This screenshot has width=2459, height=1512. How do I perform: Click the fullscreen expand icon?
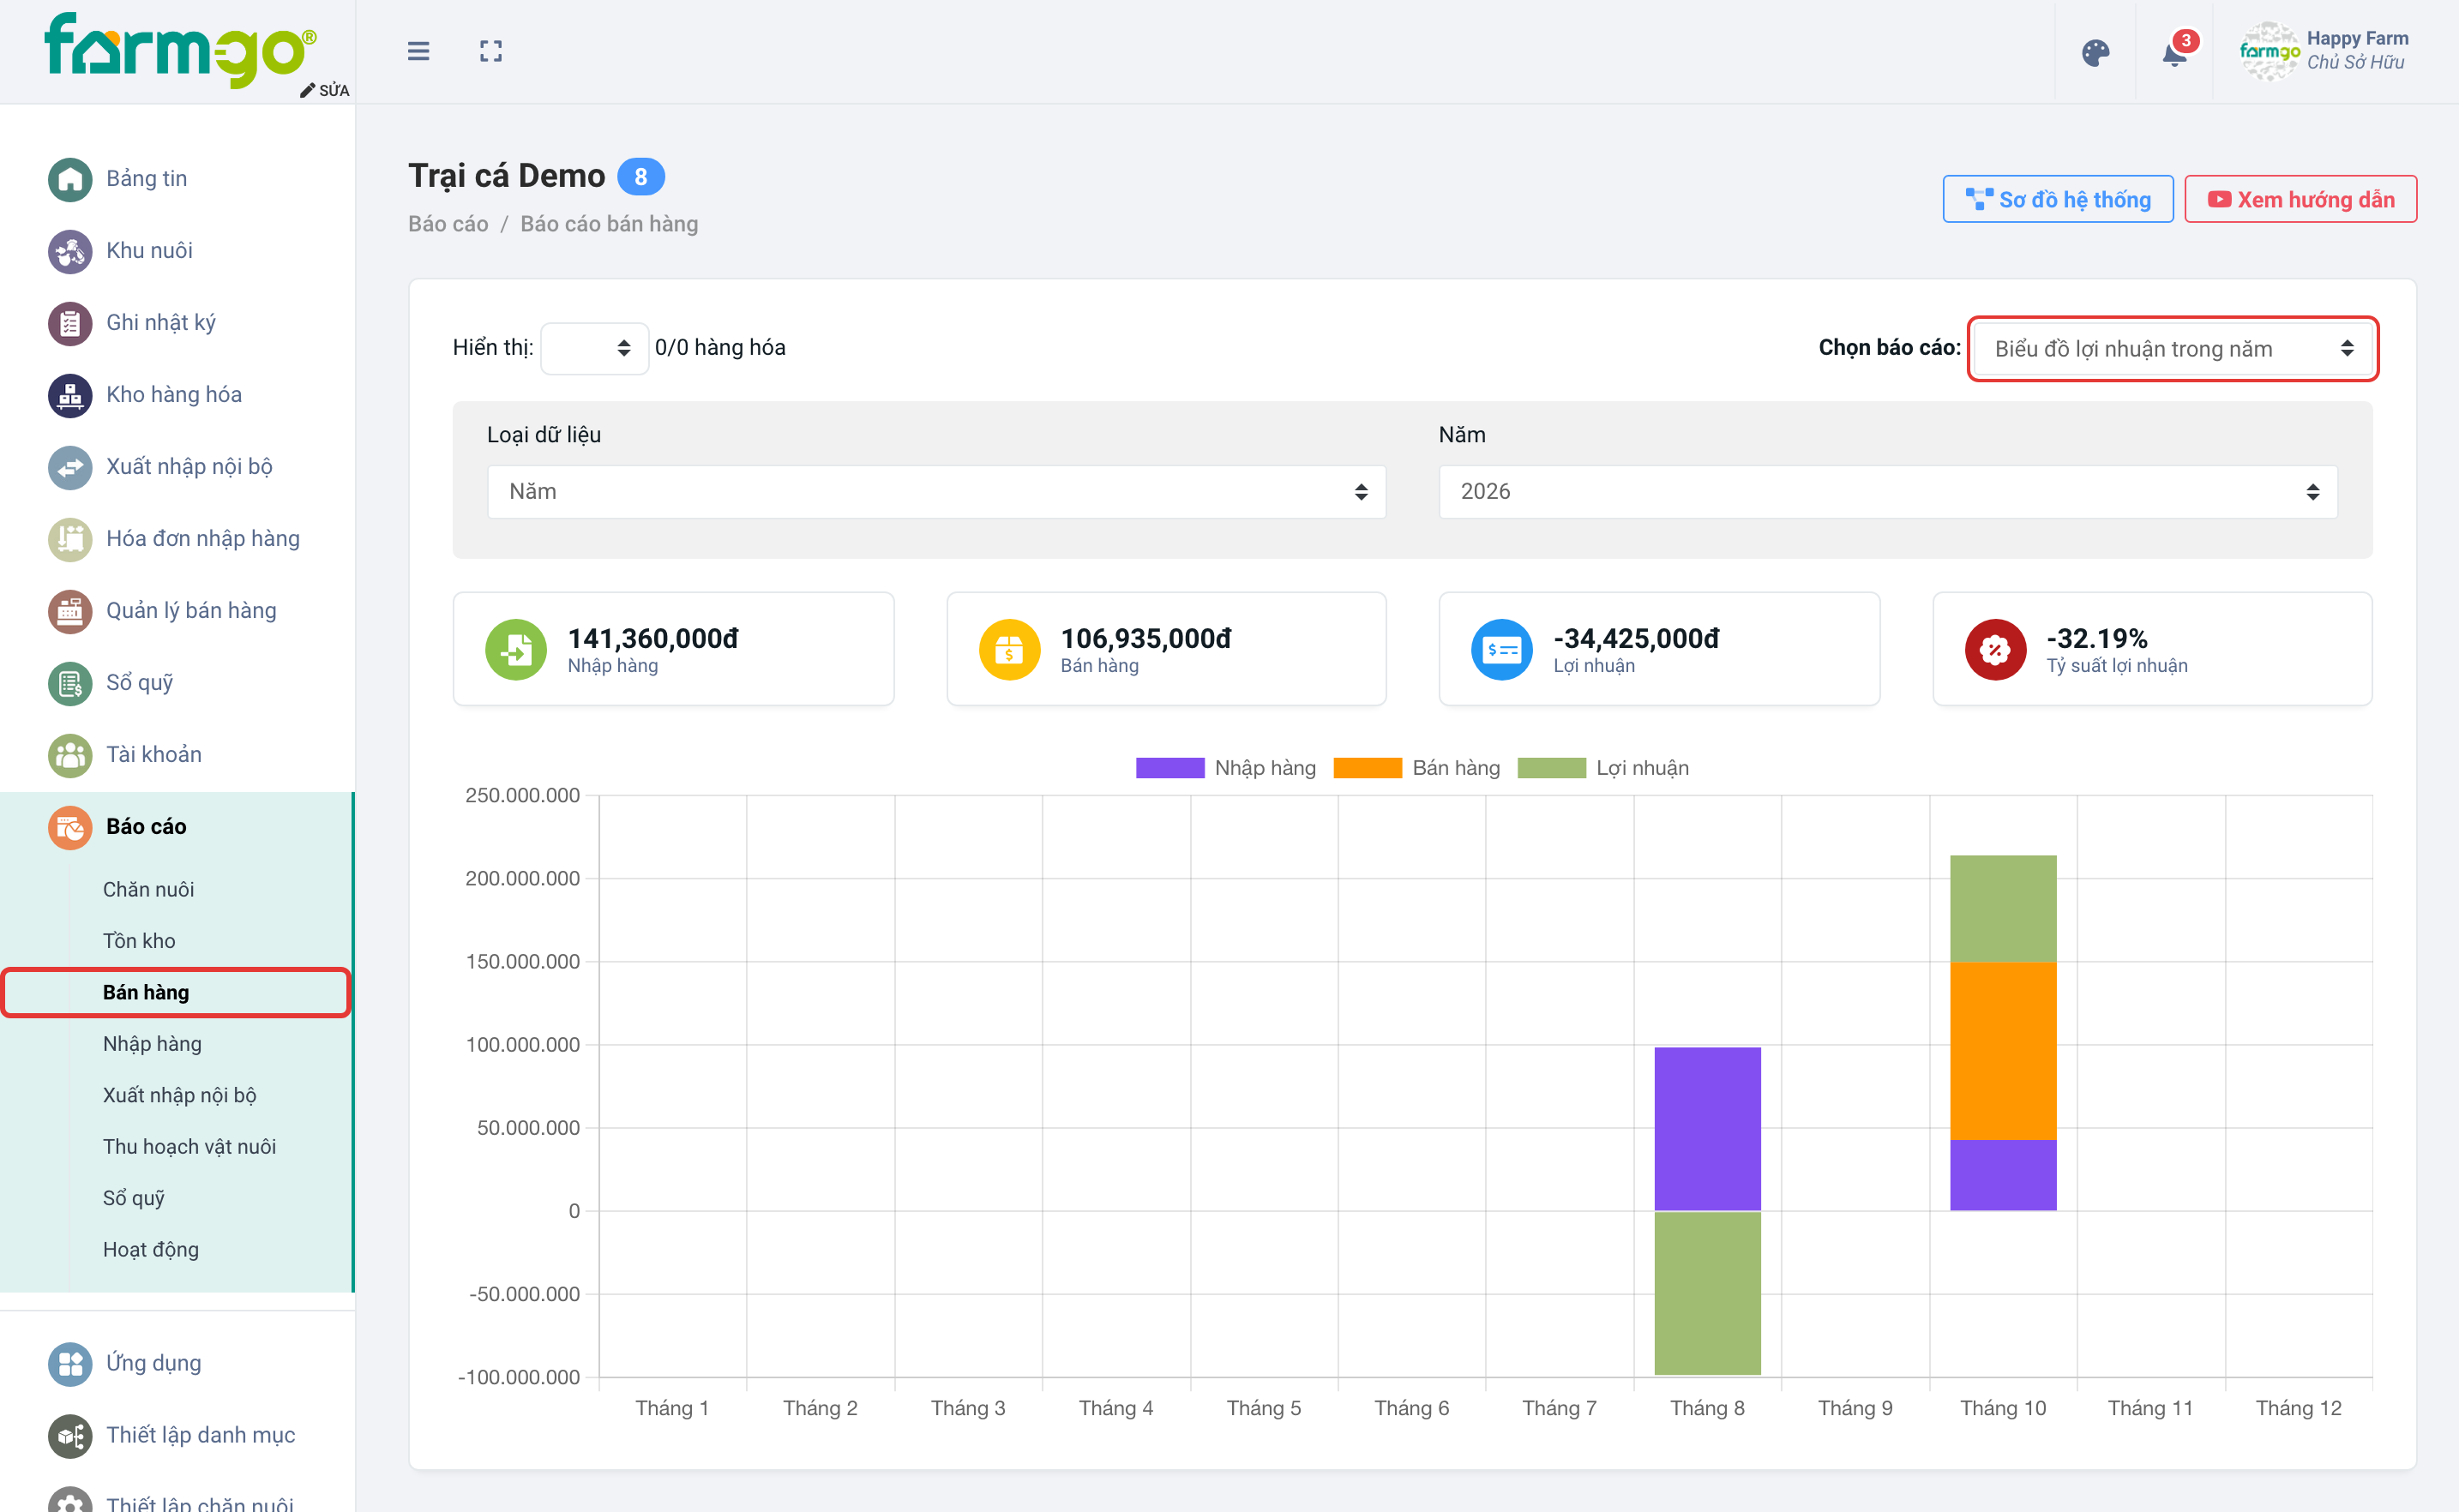pyautogui.click(x=490, y=51)
